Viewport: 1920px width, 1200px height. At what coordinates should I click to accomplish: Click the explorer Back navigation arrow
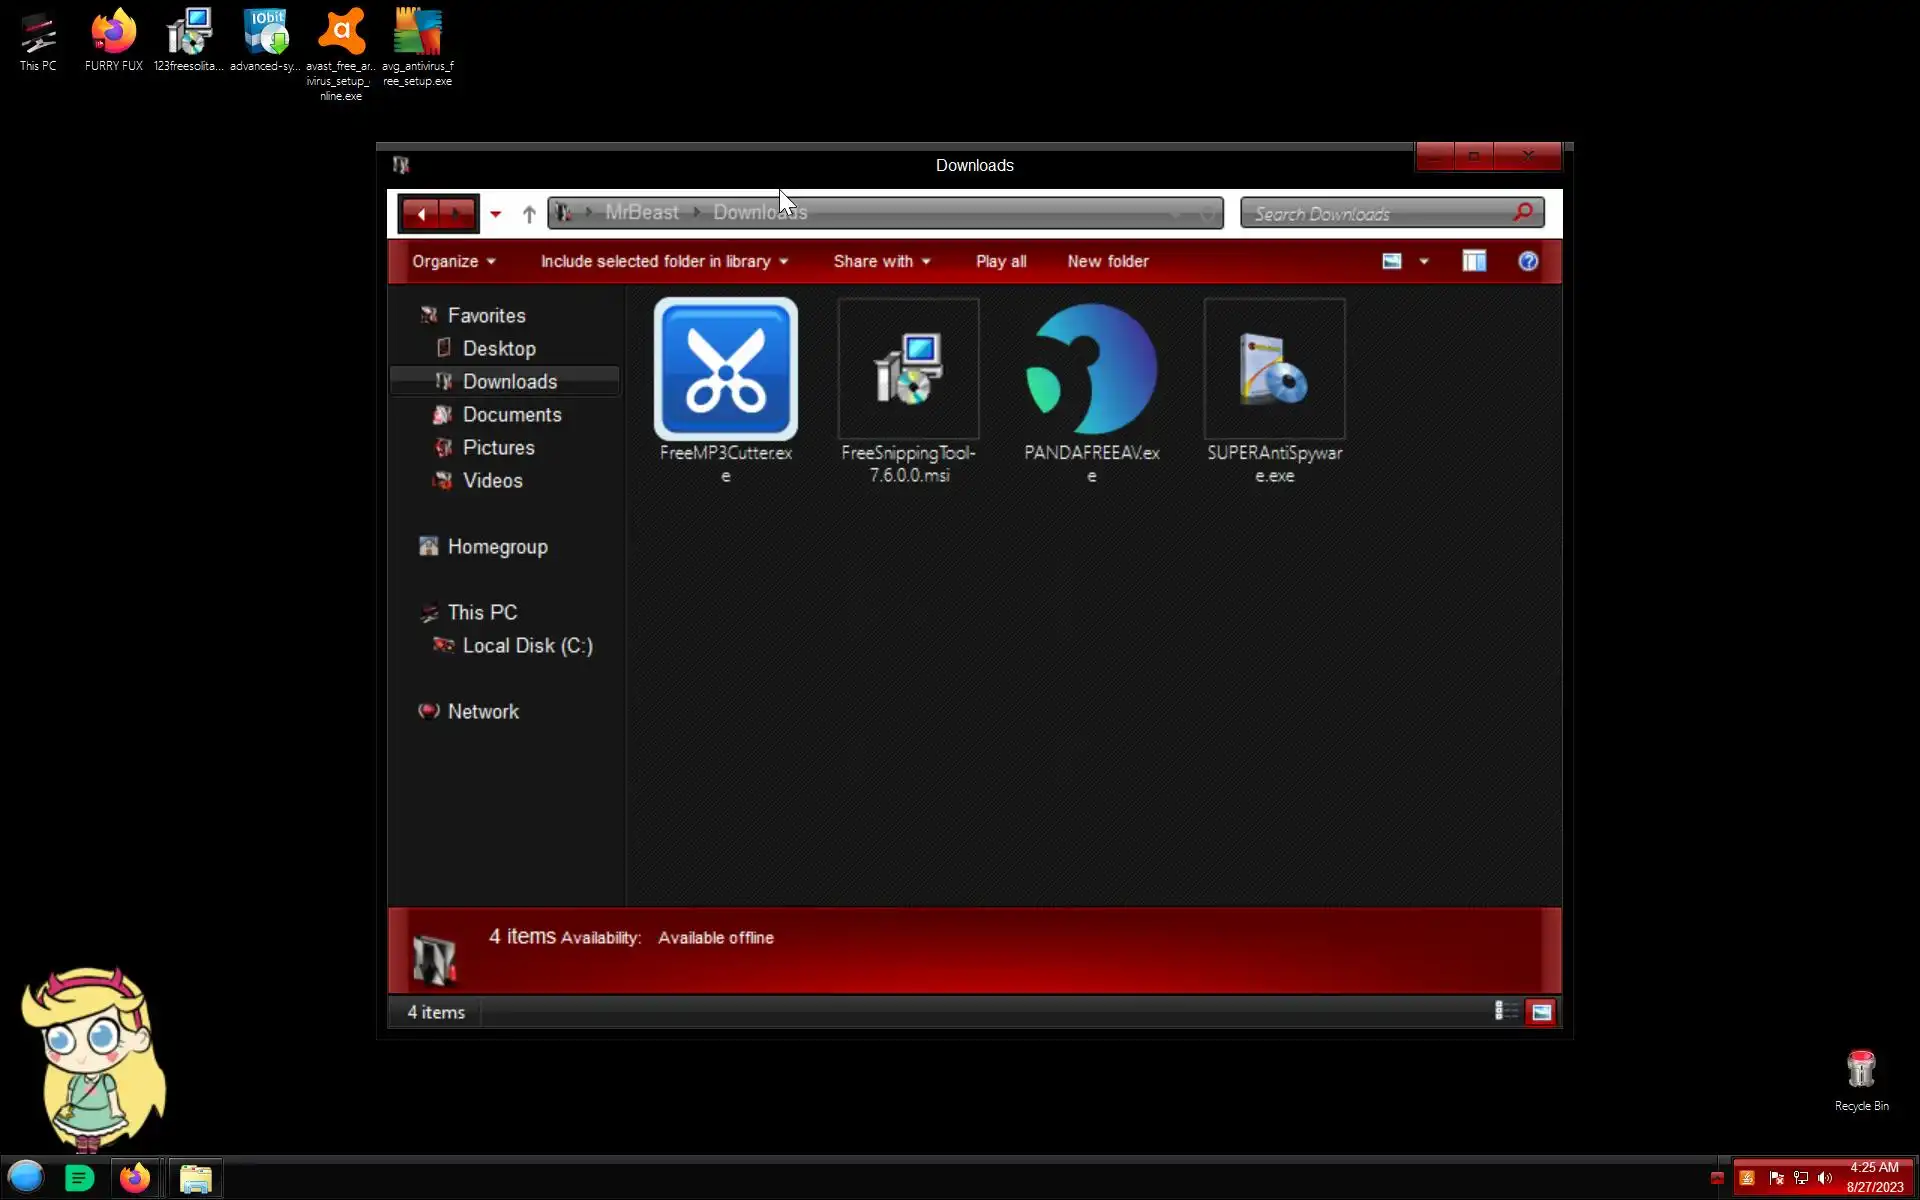421,214
